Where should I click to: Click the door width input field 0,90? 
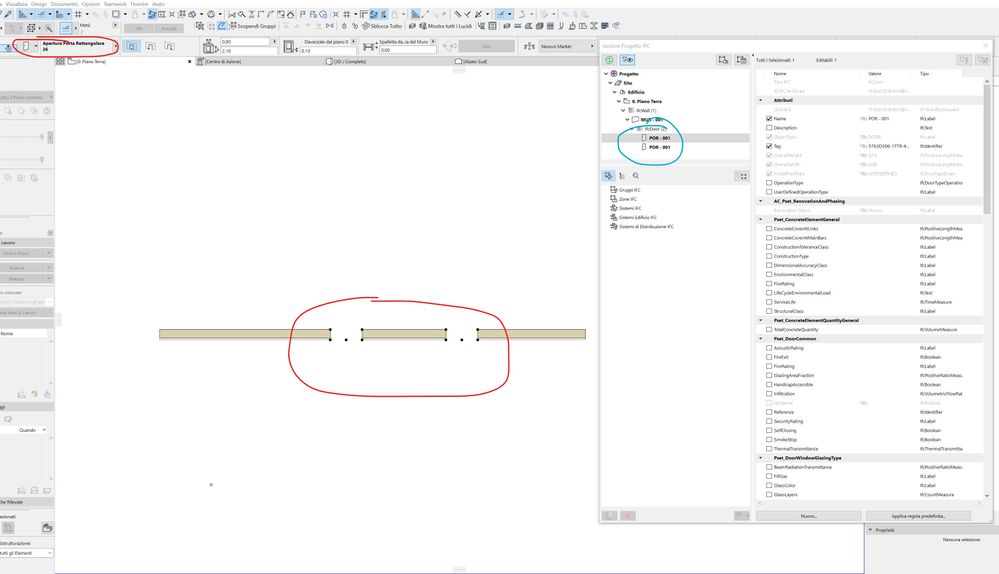tap(245, 41)
